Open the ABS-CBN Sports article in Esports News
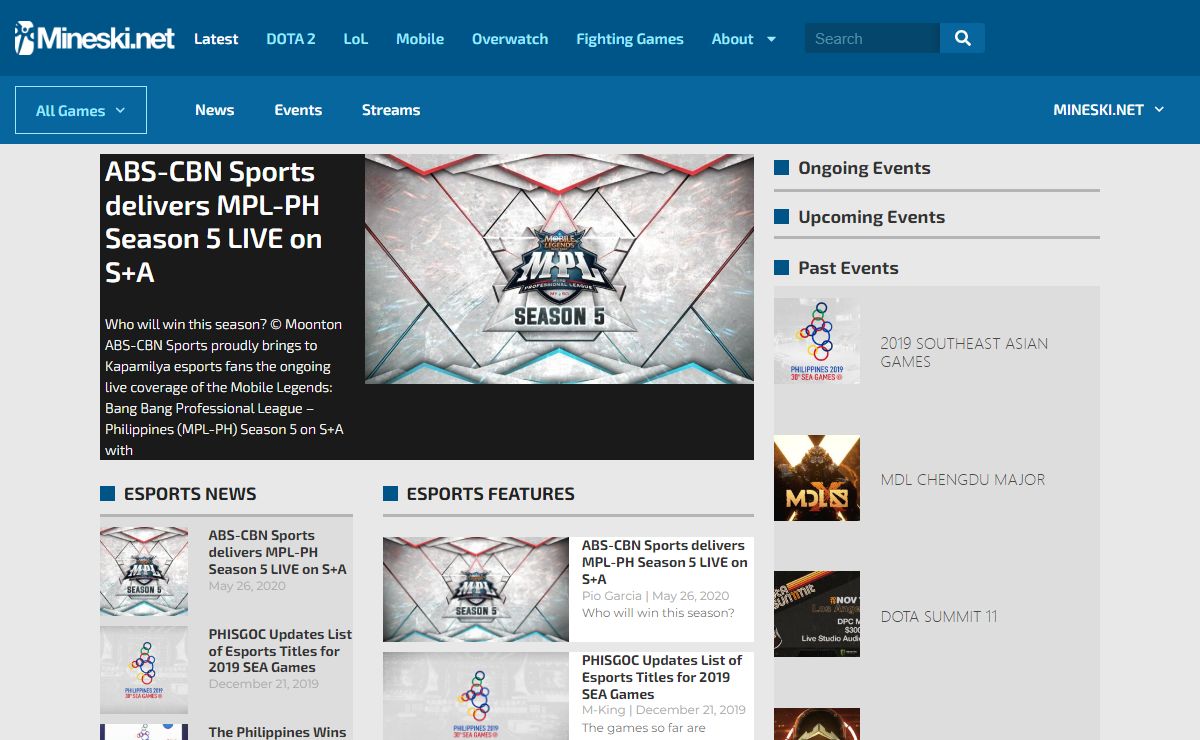This screenshot has height=740, width=1200. [x=278, y=552]
